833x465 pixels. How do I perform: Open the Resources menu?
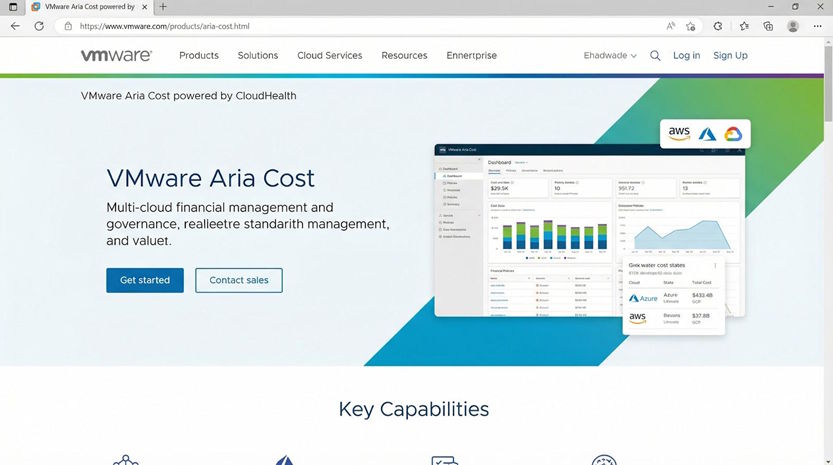point(404,55)
